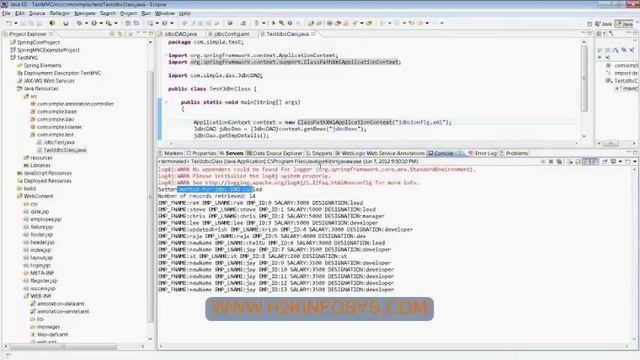Minimize the Project Explorer view
This screenshot has width=640, height=360.
click(144, 33)
